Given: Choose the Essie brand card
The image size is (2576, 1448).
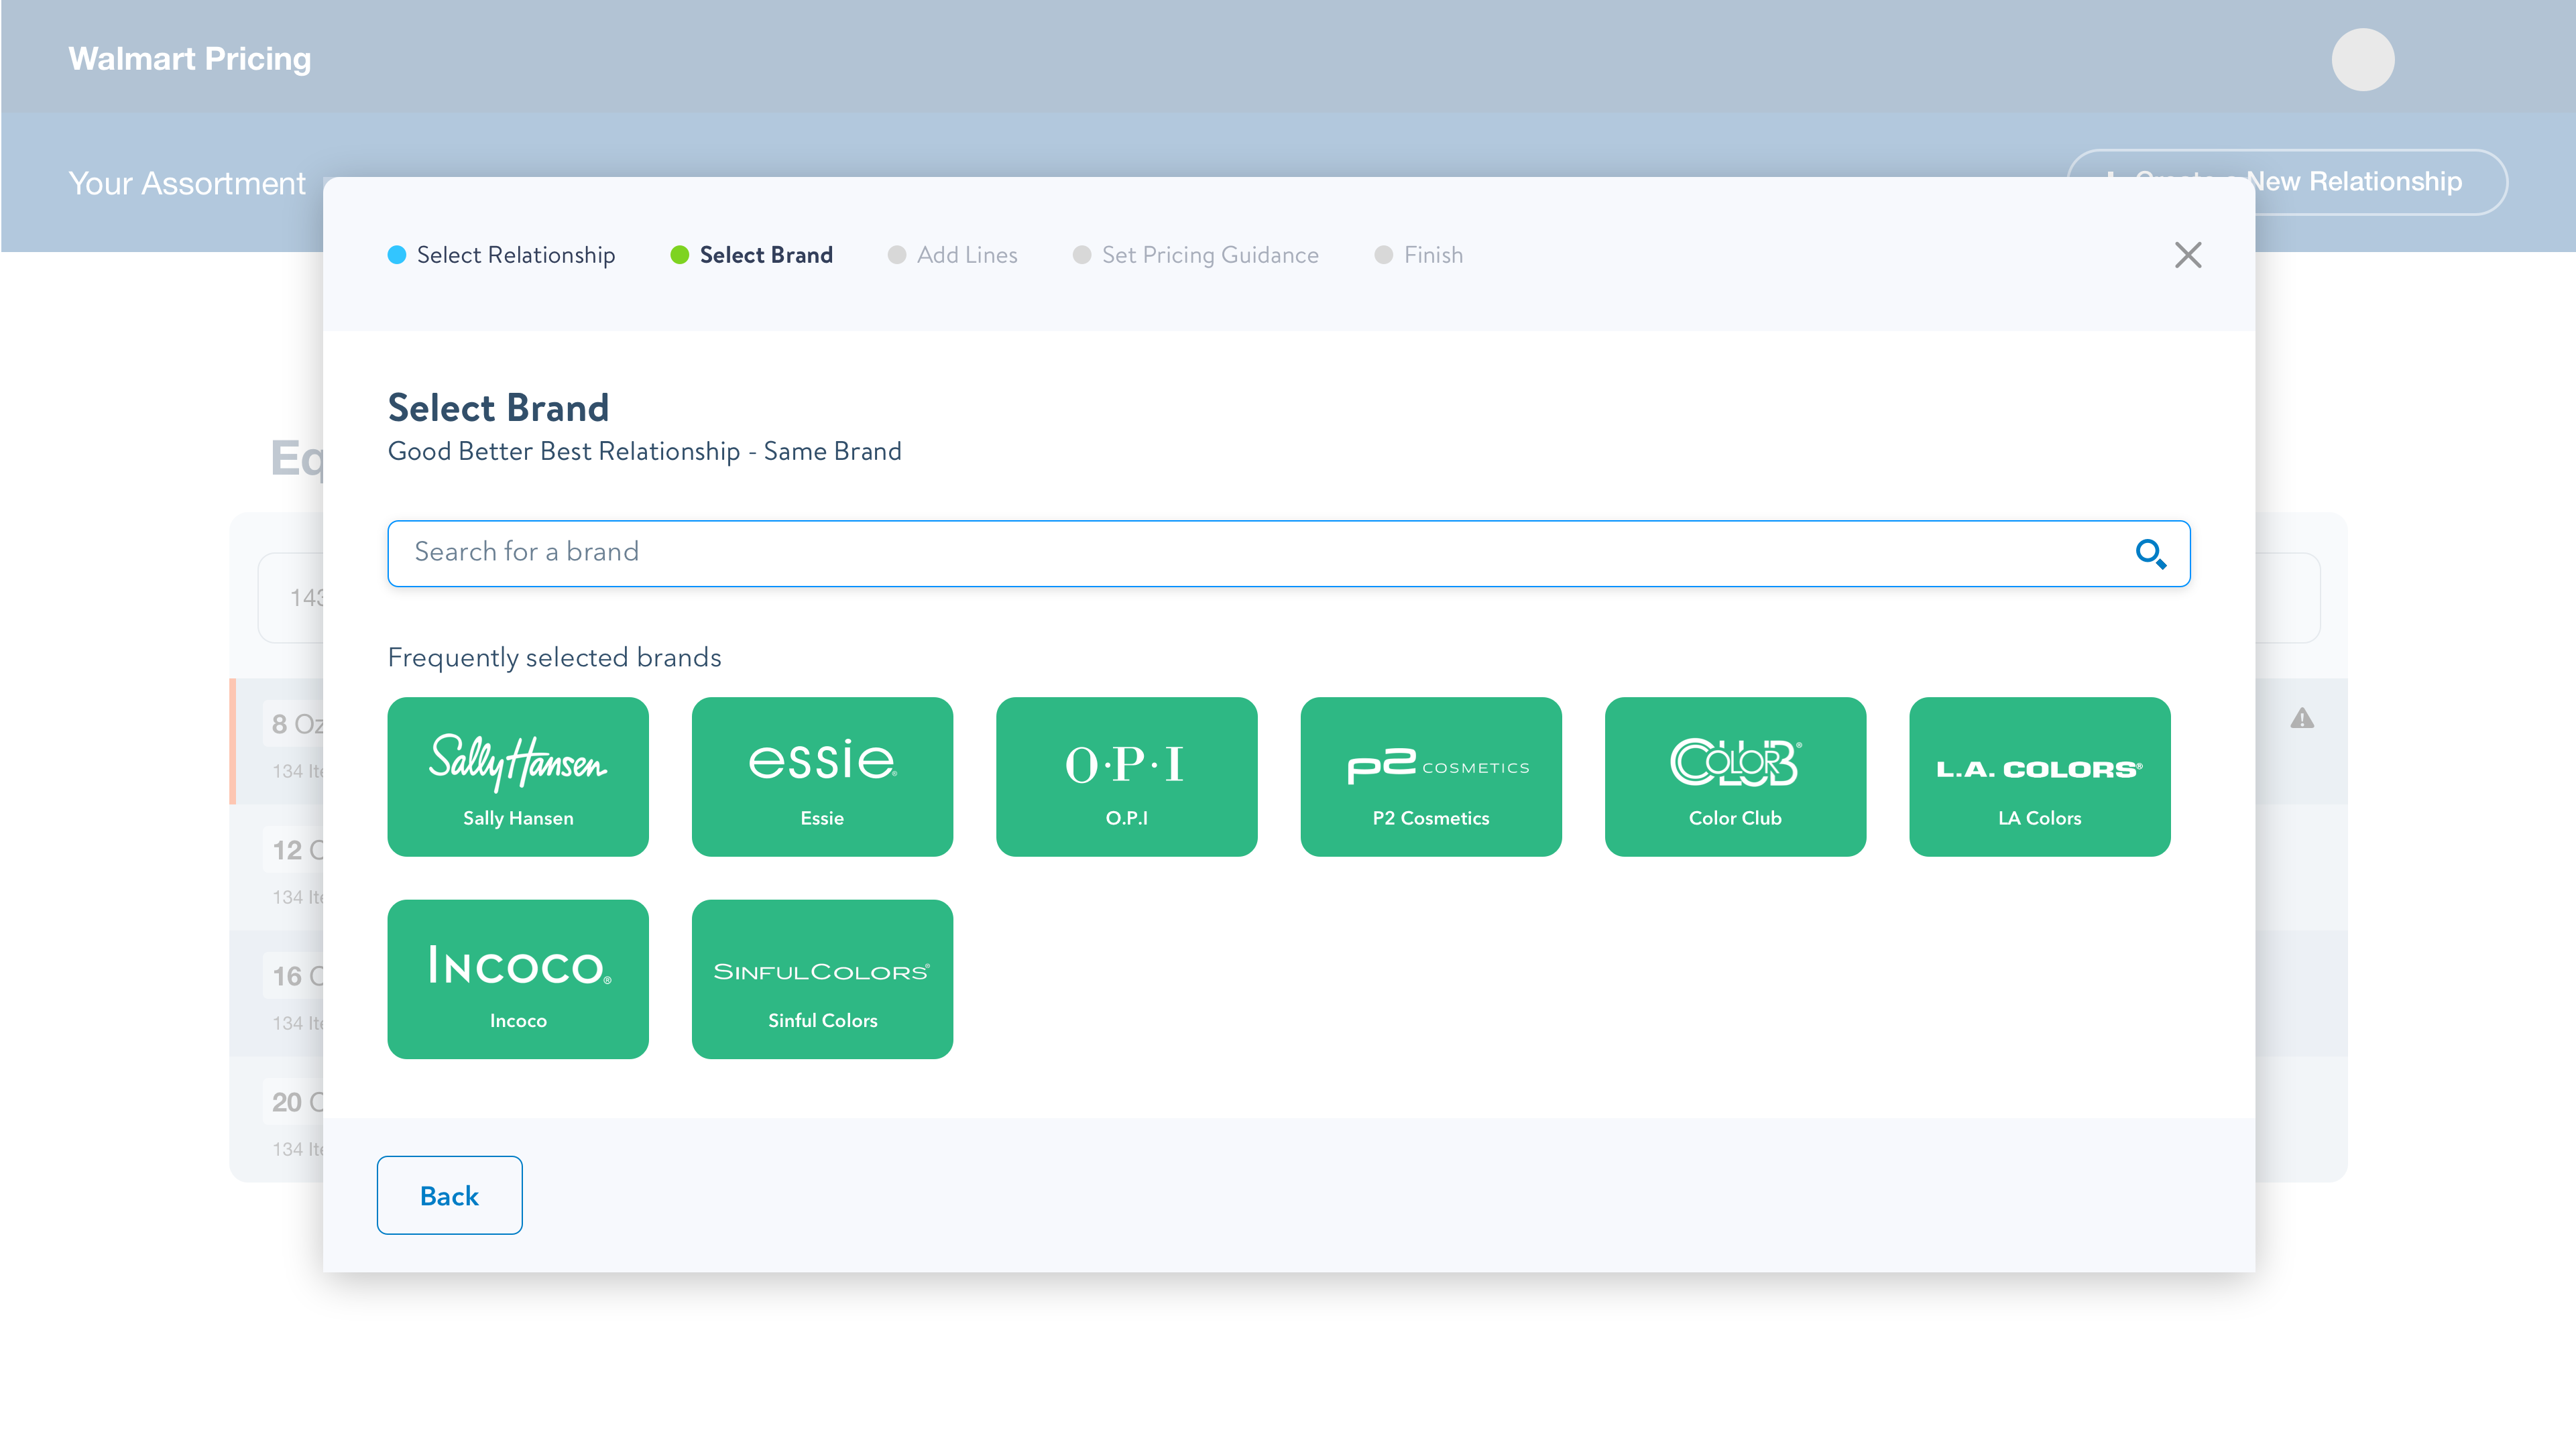Looking at the screenshot, I should (822, 776).
